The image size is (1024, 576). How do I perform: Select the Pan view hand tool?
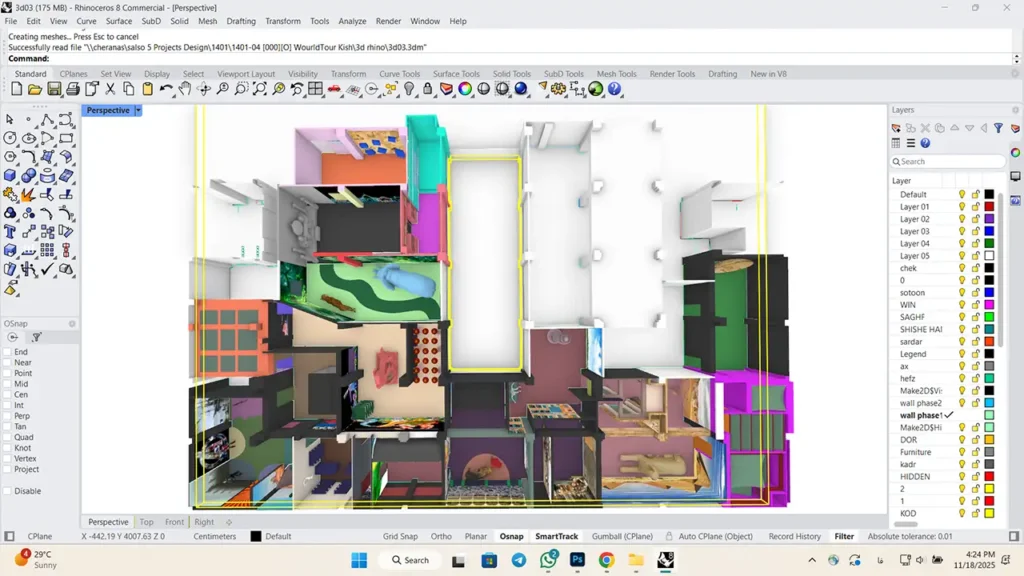[x=185, y=89]
